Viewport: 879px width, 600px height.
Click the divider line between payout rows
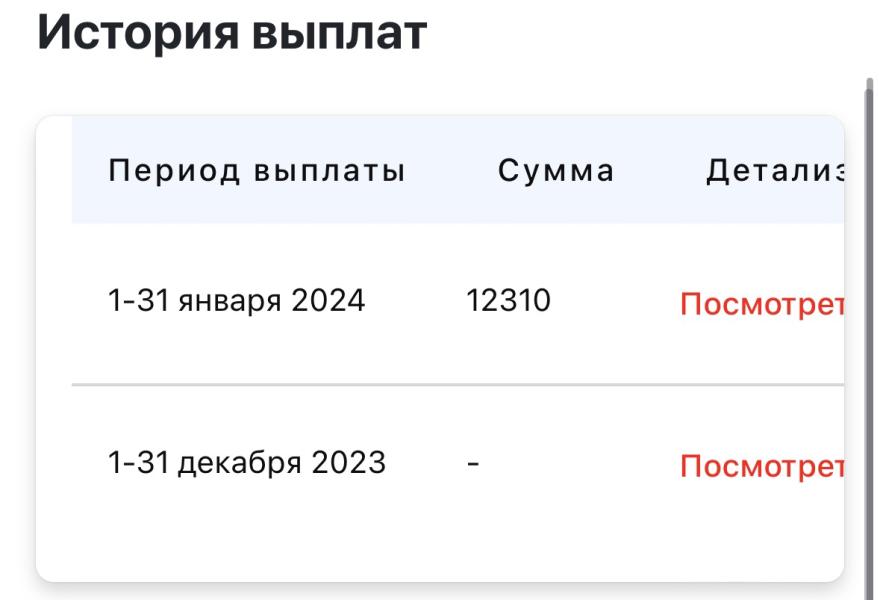[458, 385]
